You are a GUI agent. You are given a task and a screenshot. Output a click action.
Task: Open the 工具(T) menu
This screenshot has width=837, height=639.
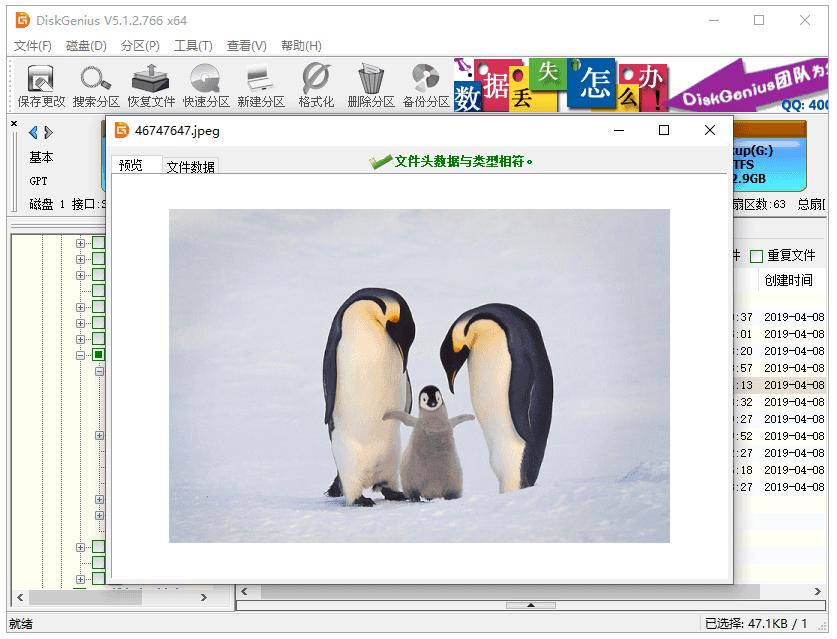pos(193,45)
